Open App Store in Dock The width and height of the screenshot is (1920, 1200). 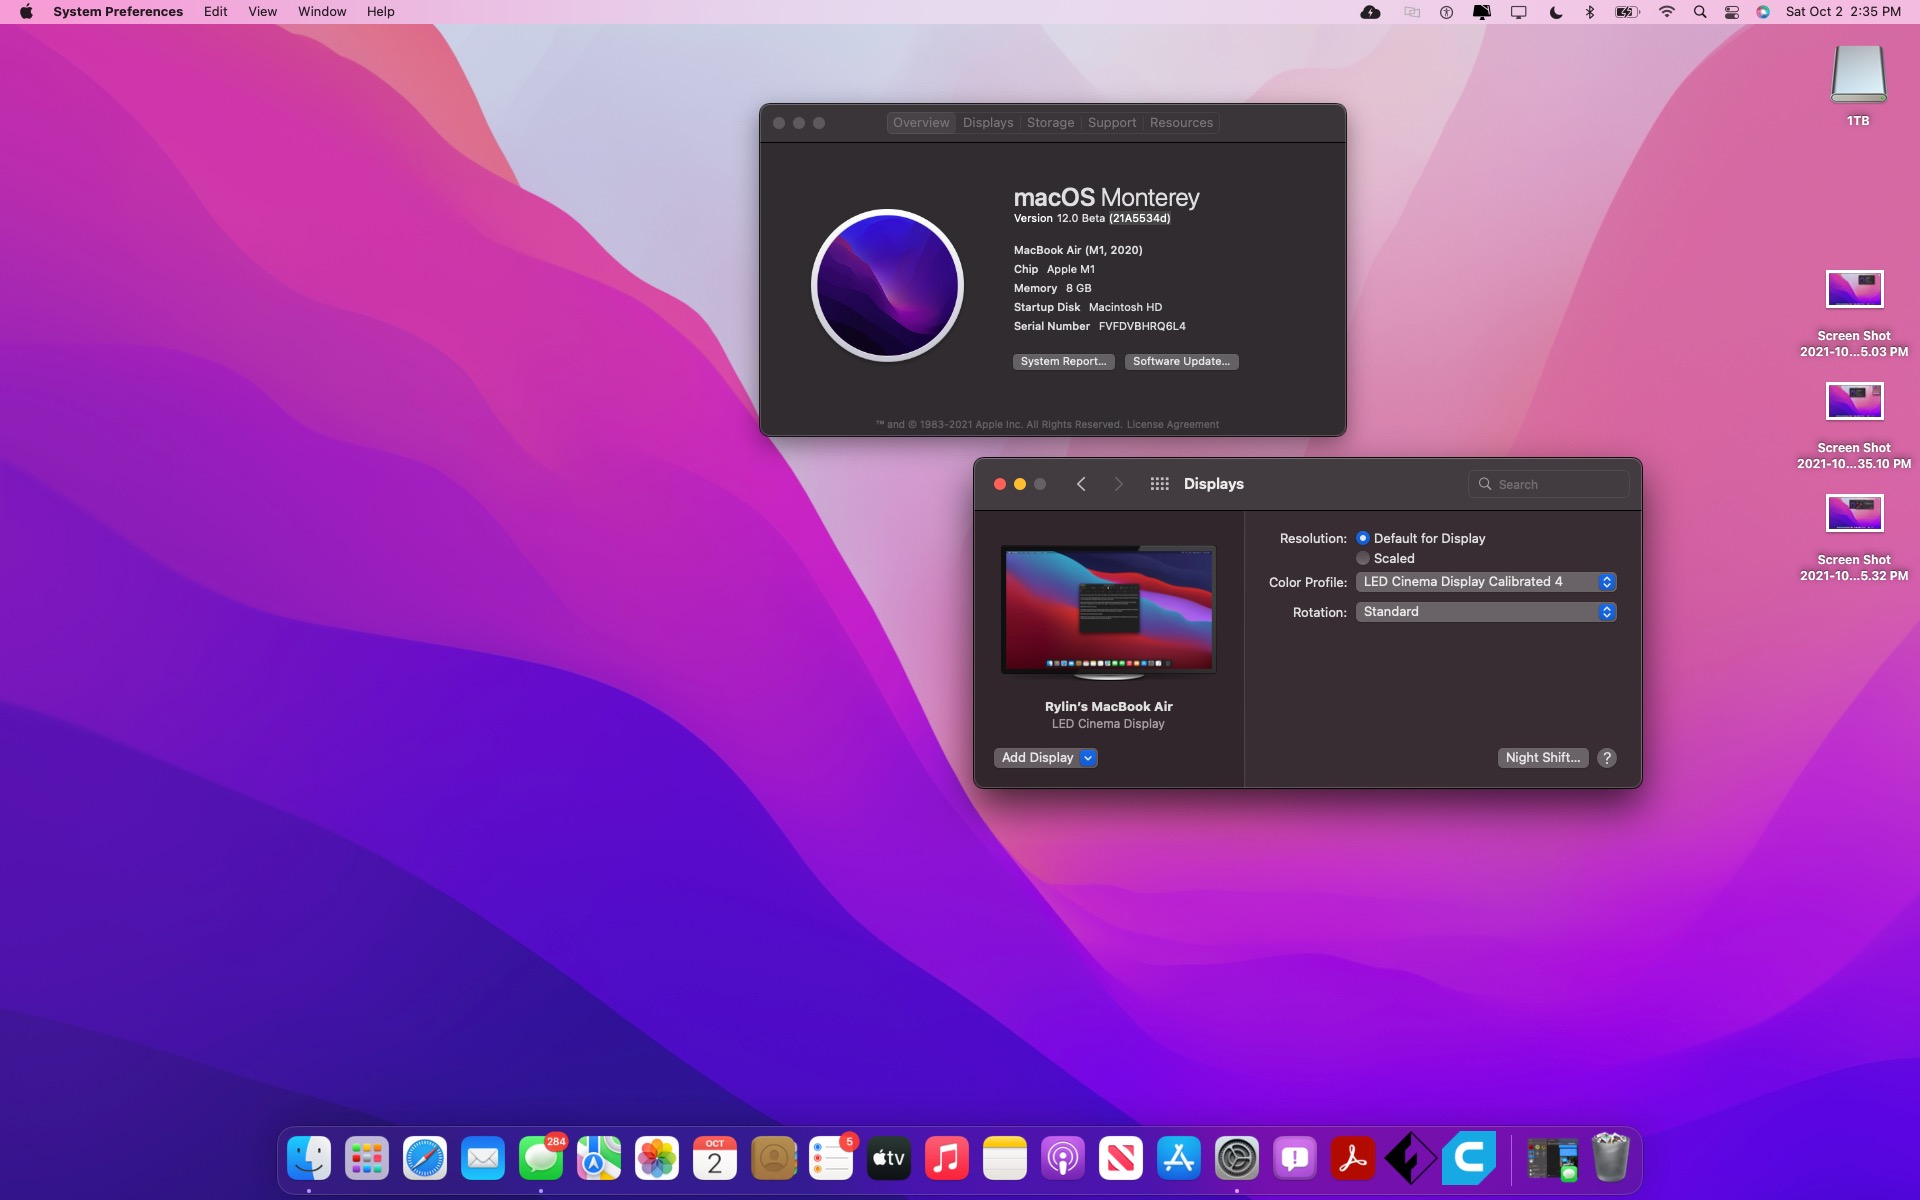[1179, 1159]
